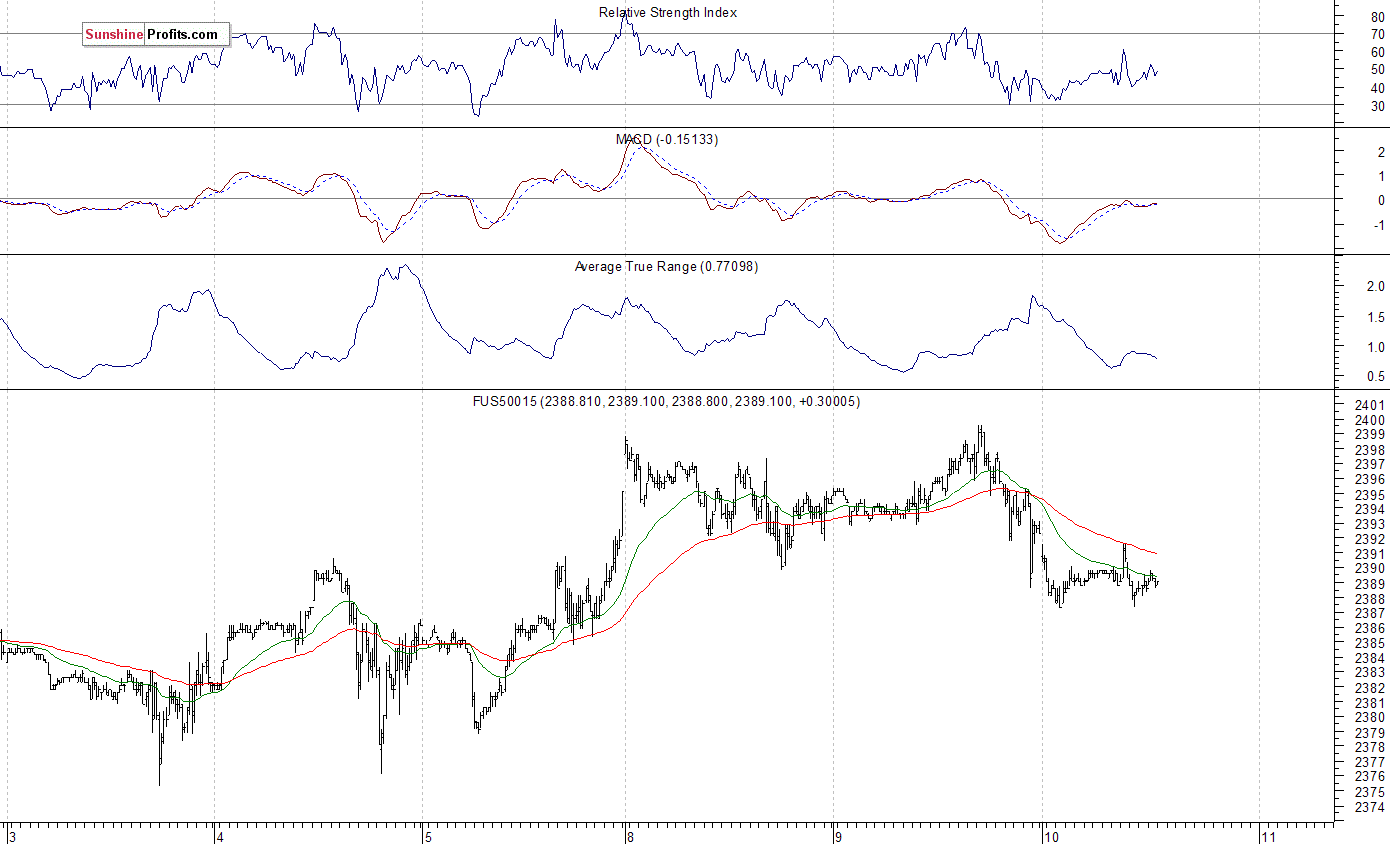Click the 2385 price axis value
The width and height of the screenshot is (1390, 844).
tap(1371, 643)
